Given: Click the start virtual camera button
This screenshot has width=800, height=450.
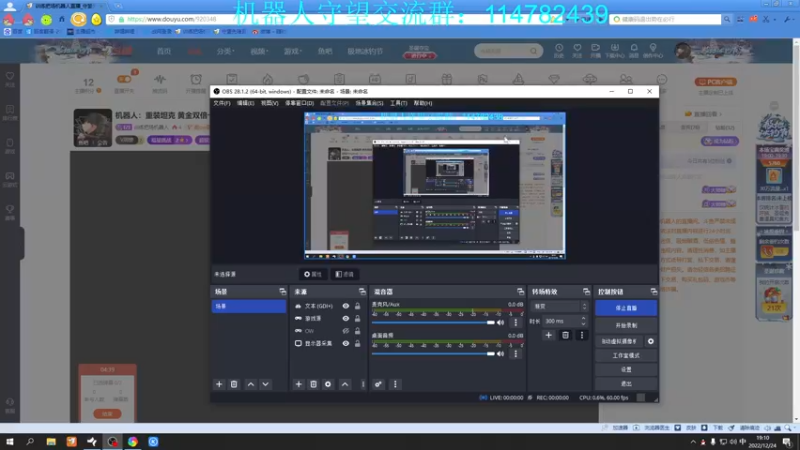Looking at the screenshot, I should (x=619, y=341).
